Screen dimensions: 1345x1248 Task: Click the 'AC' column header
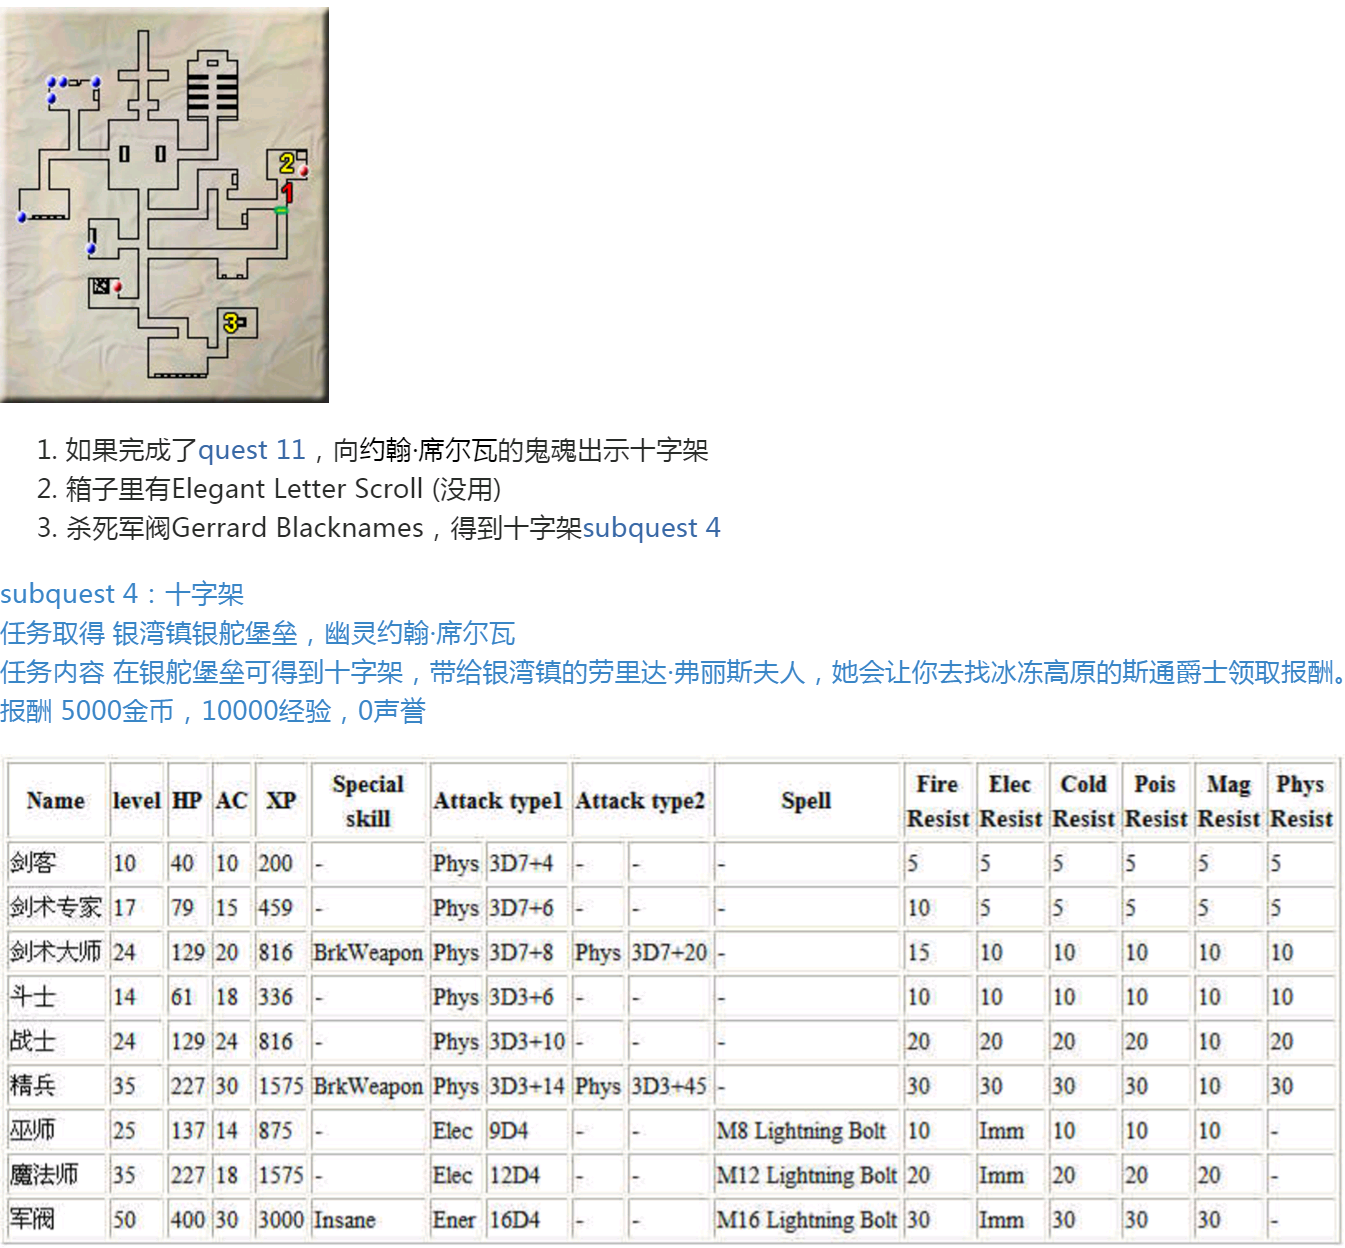click(231, 801)
